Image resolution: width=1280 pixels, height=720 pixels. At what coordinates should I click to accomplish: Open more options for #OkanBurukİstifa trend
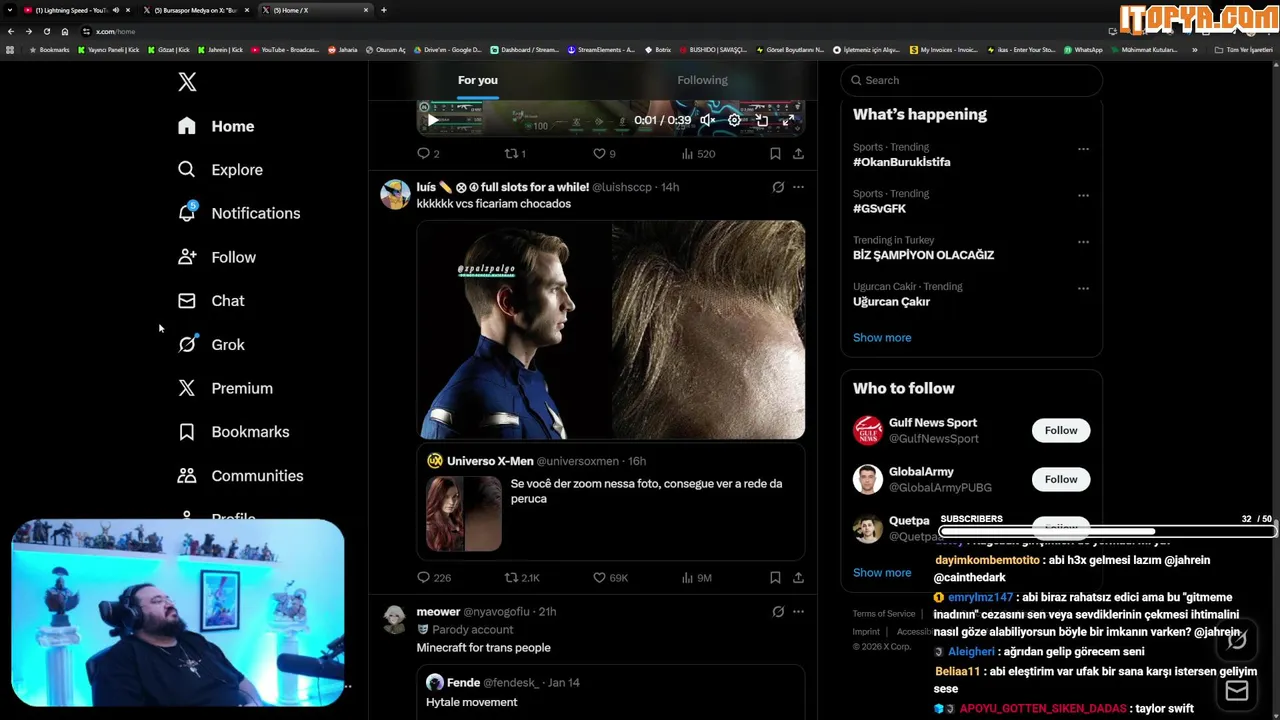click(x=1083, y=149)
